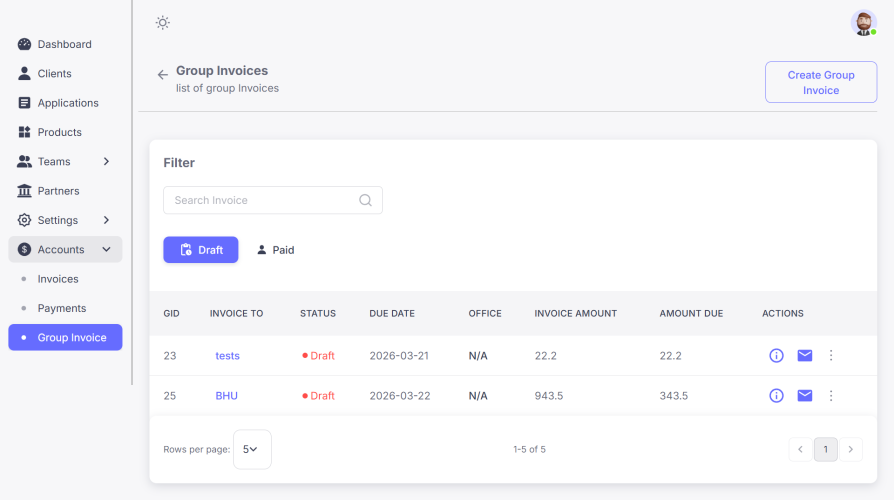Viewport: 894px width, 500px height.
Task: Go to Dashboard in the sidebar
Action: 64,45
